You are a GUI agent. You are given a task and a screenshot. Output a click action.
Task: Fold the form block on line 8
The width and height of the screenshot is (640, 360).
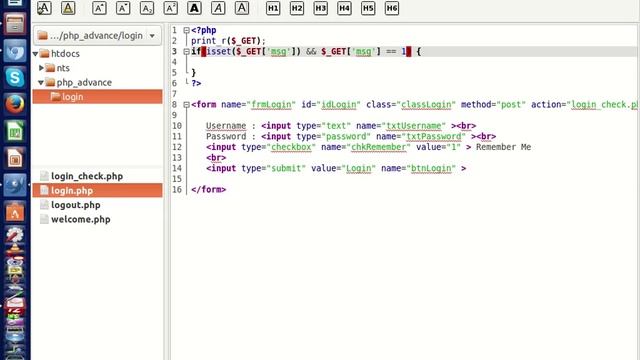click(186, 104)
